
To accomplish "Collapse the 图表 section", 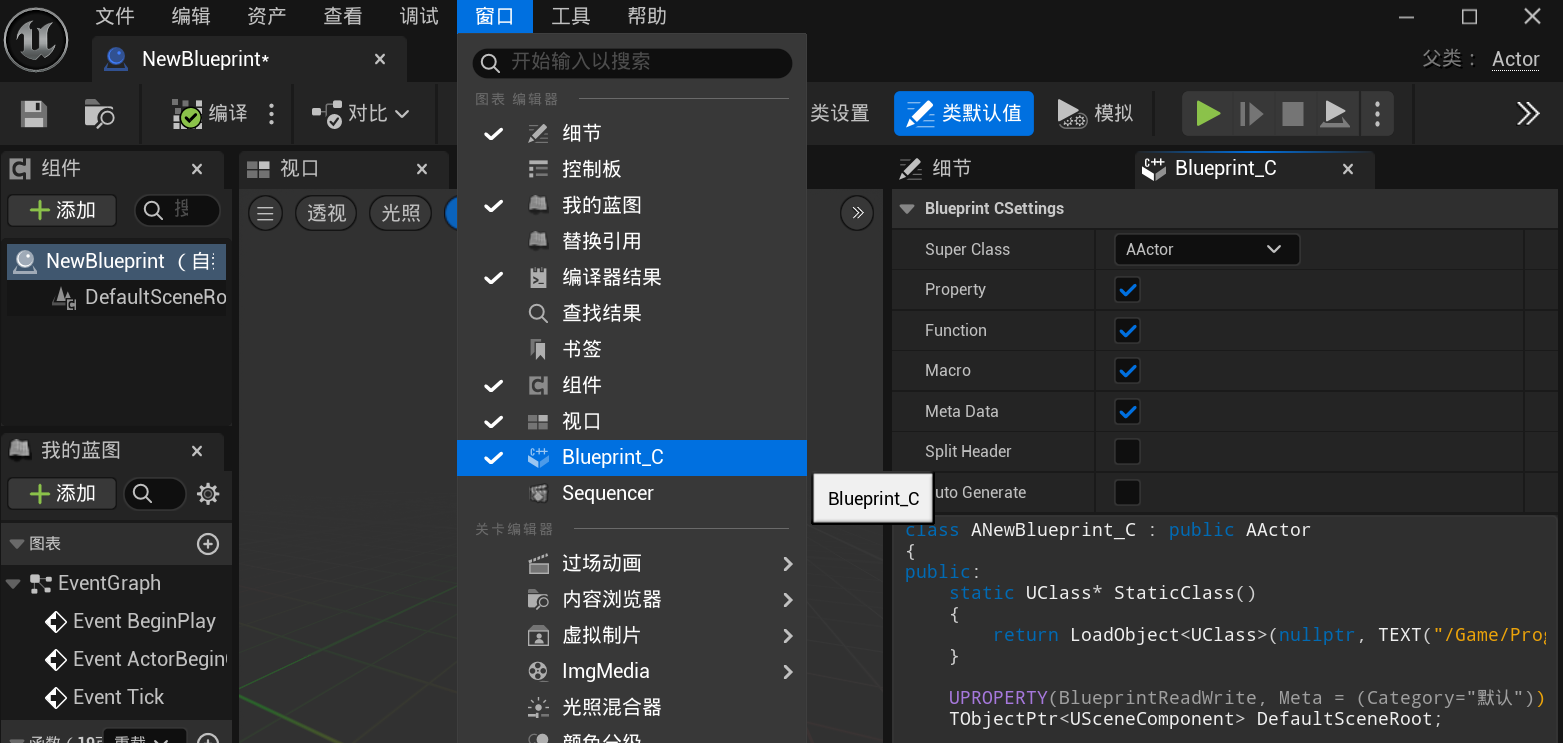I will click(x=16, y=544).
